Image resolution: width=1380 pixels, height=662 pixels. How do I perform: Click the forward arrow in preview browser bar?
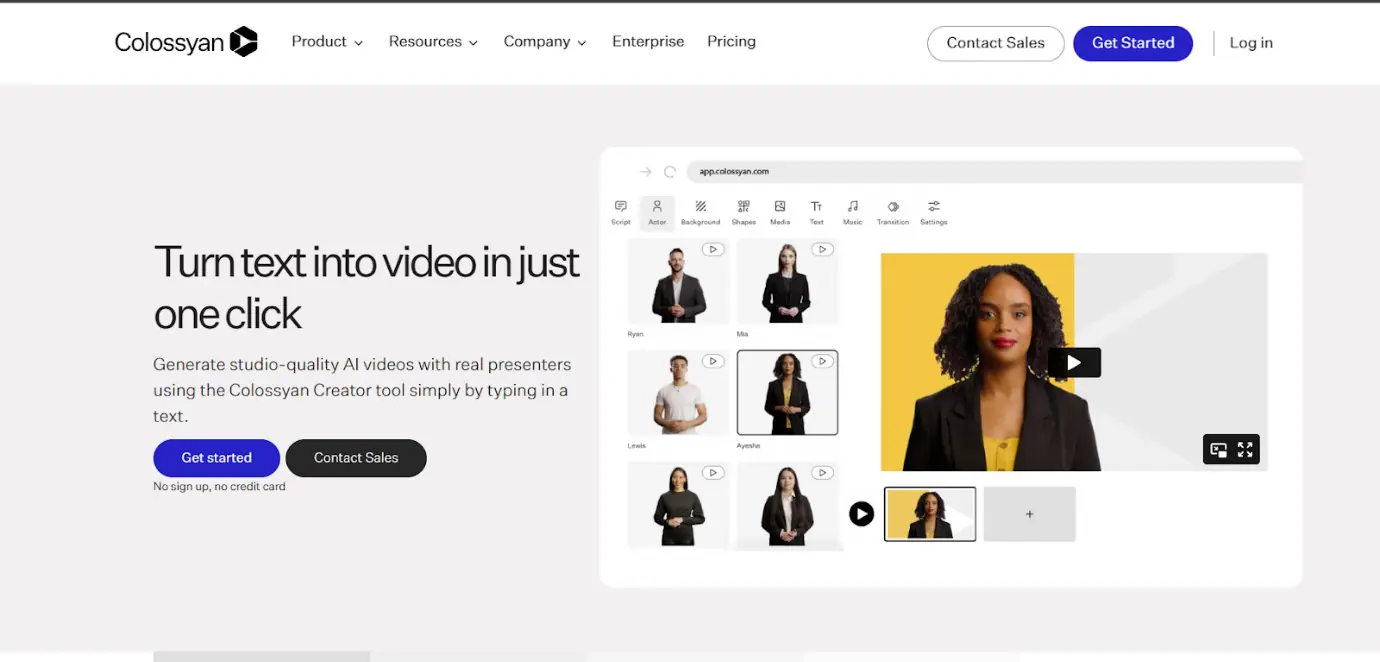646,172
